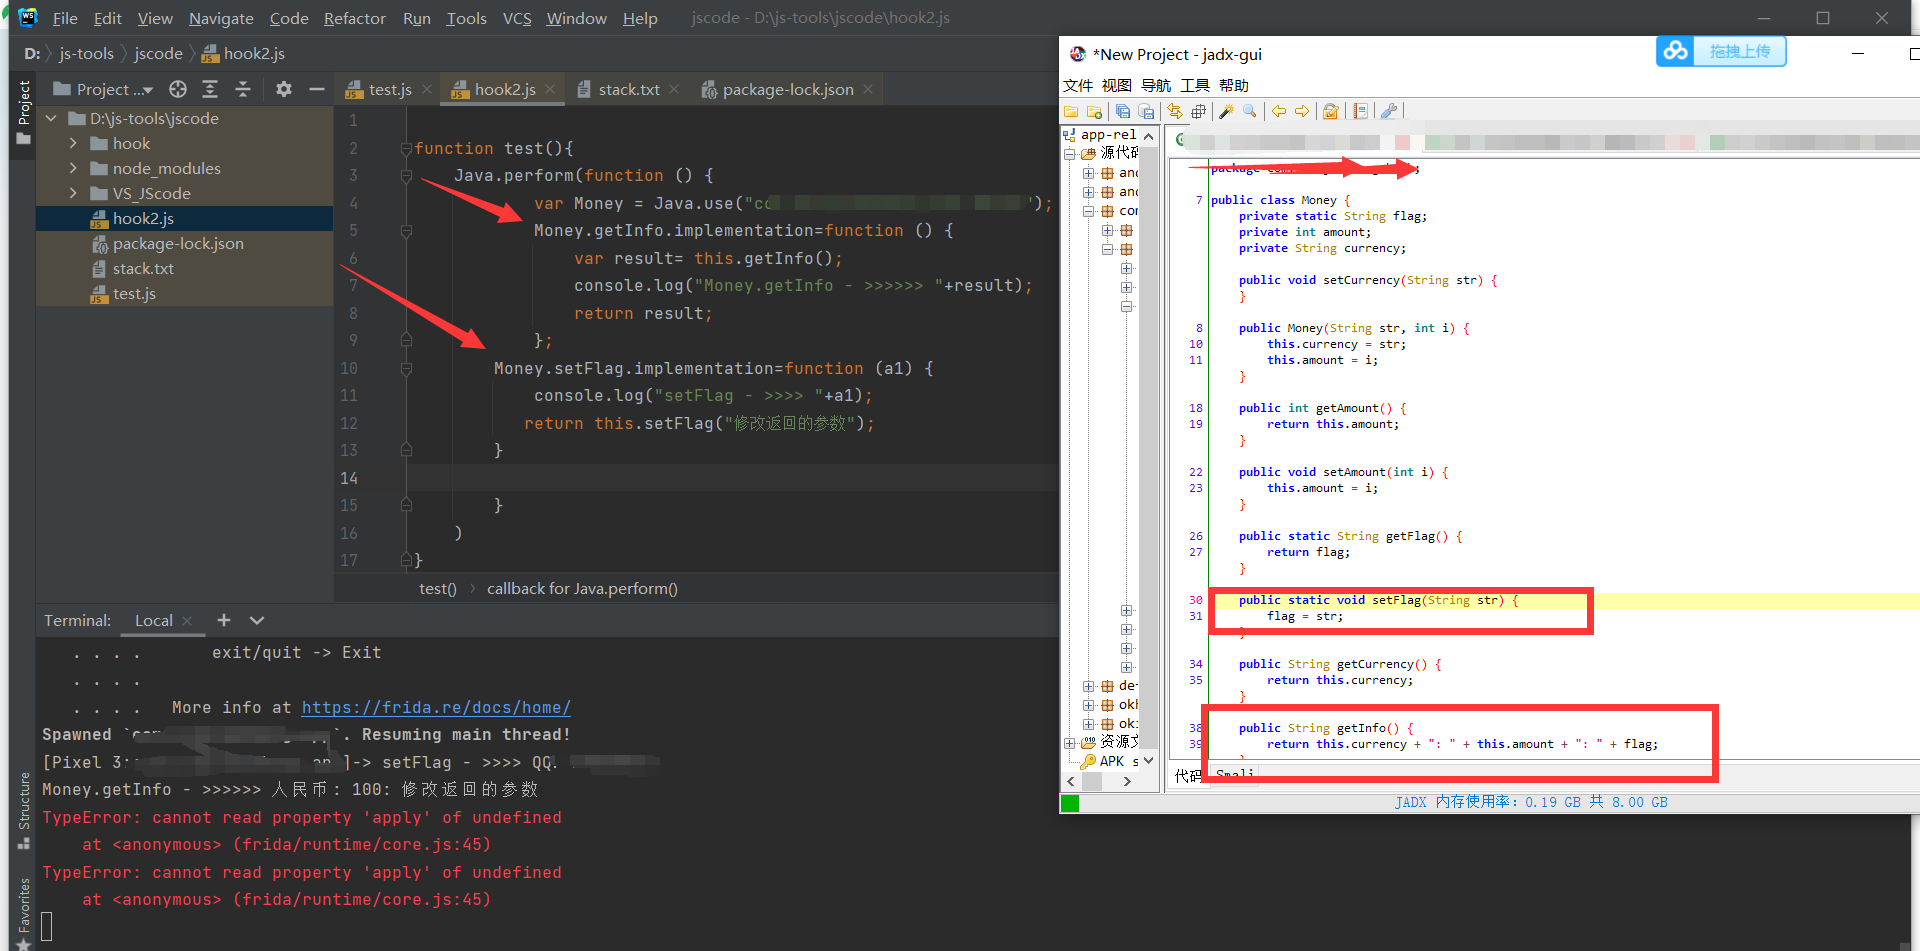1920x951 pixels.
Task: Open jadx log viewer notebook icon
Action: (x=1360, y=112)
